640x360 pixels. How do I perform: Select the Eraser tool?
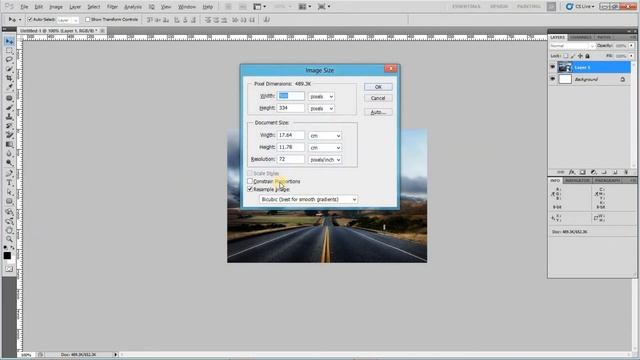pyautogui.click(x=9, y=135)
